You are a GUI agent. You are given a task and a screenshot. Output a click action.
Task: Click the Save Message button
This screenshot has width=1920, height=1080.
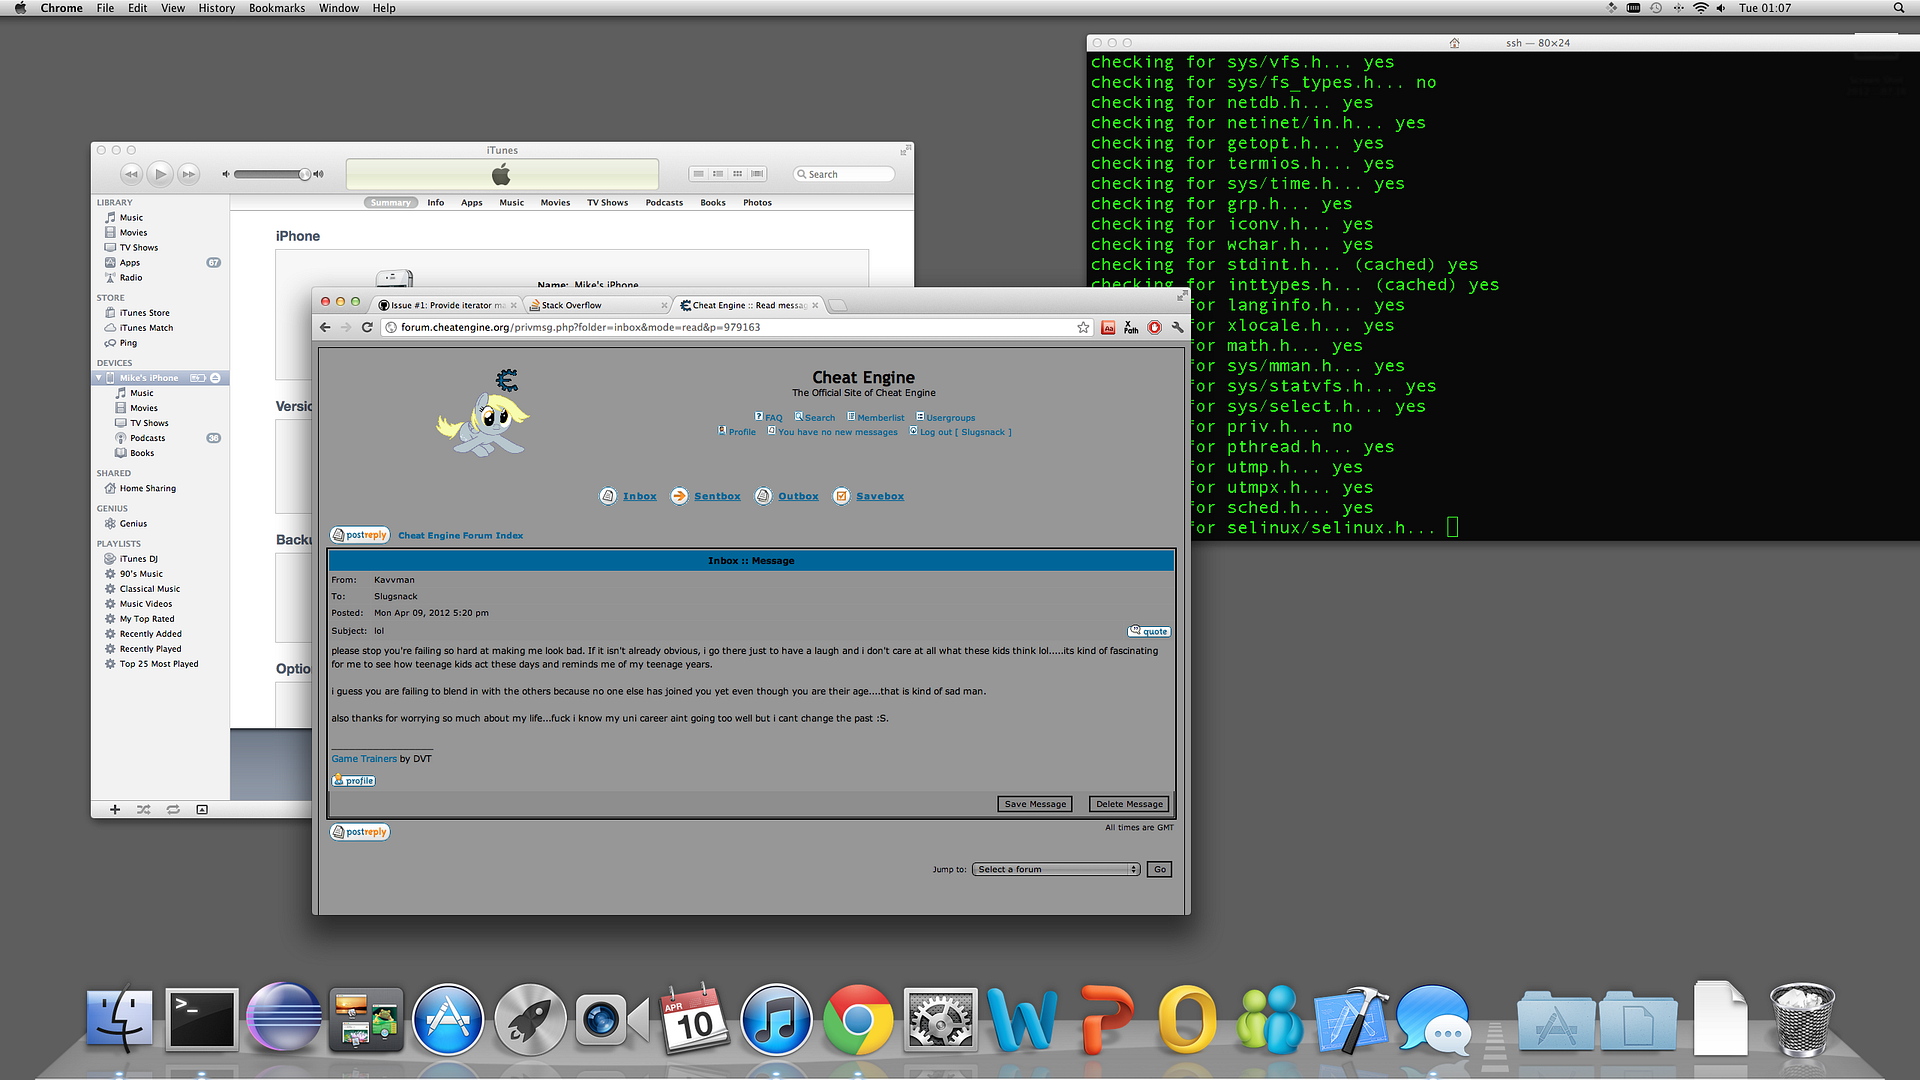[1035, 804]
